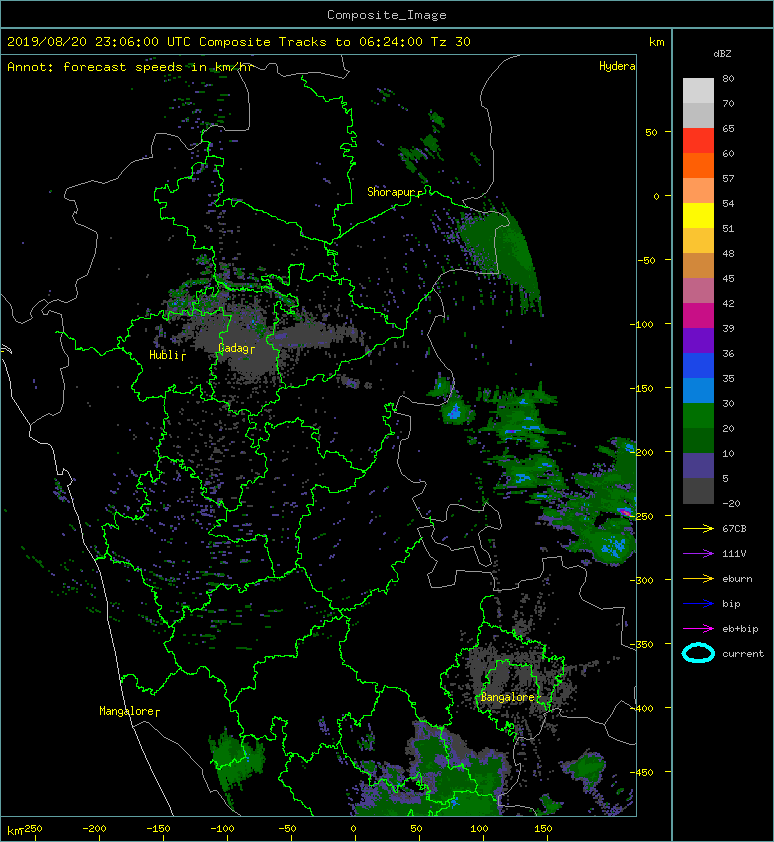Click the Composite_Image title text
This screenshot has width=774, height=842.
click(x=387, y=15)
